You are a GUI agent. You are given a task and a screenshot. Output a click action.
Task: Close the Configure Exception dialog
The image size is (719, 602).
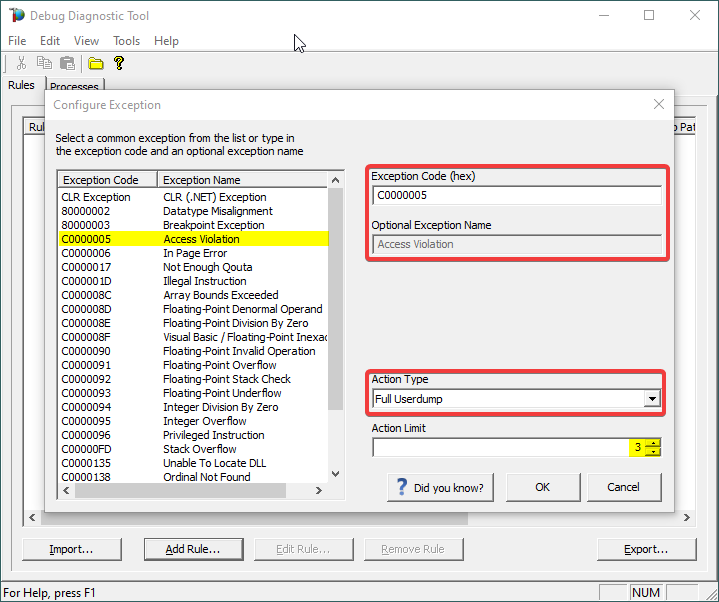point(658,104)
